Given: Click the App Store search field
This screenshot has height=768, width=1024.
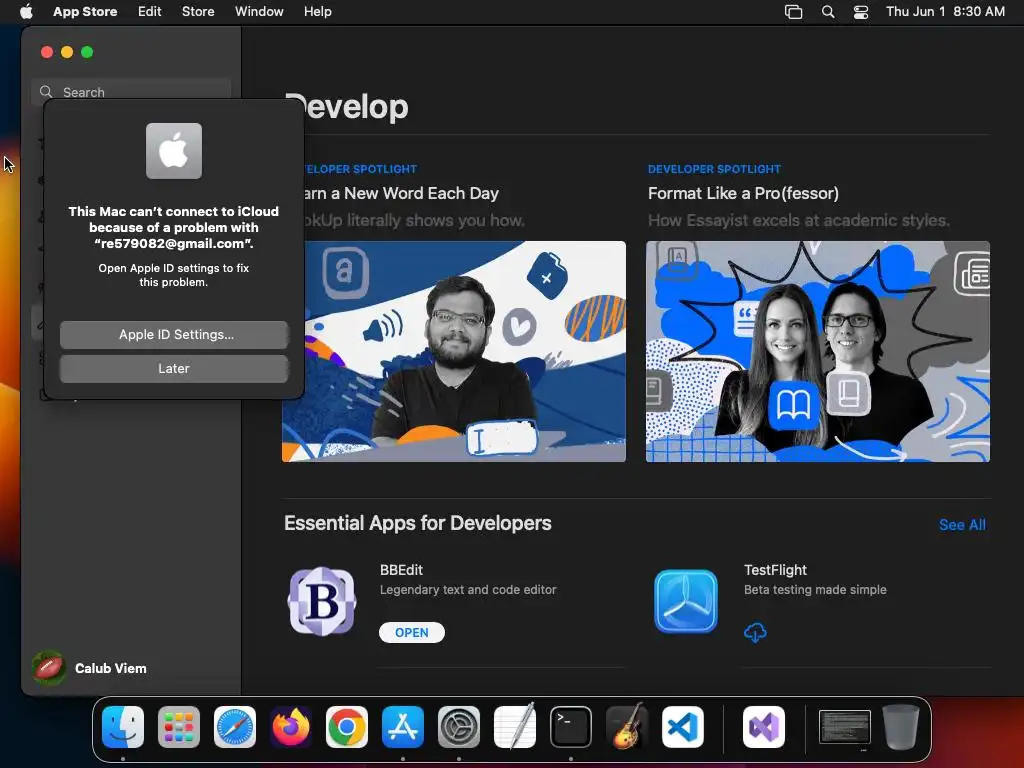Looking at the screenshot, I should (x=131, y=92).
